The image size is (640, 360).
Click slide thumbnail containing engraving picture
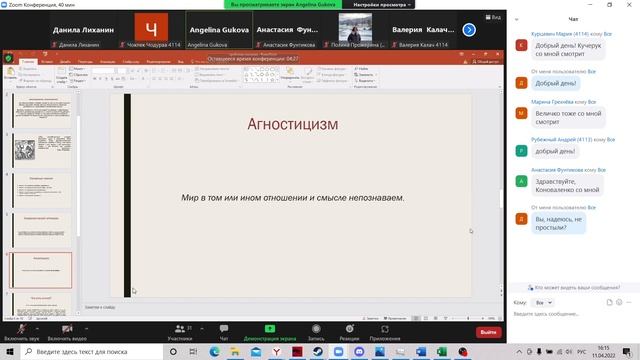(41, 150)
